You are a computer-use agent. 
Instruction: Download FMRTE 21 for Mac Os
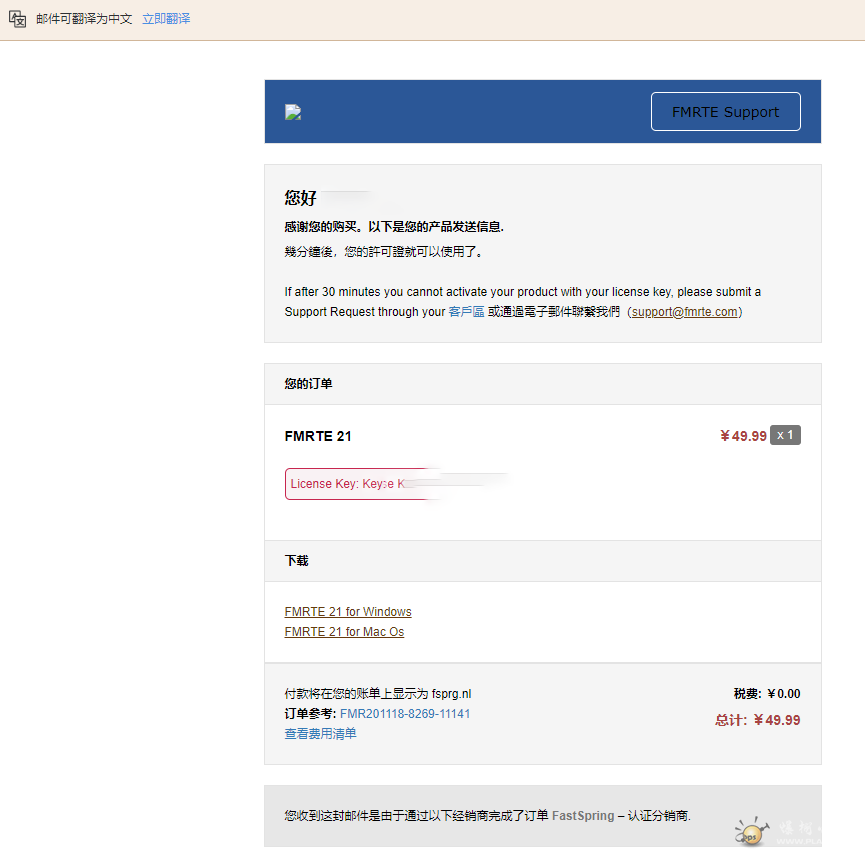(344, 632)
